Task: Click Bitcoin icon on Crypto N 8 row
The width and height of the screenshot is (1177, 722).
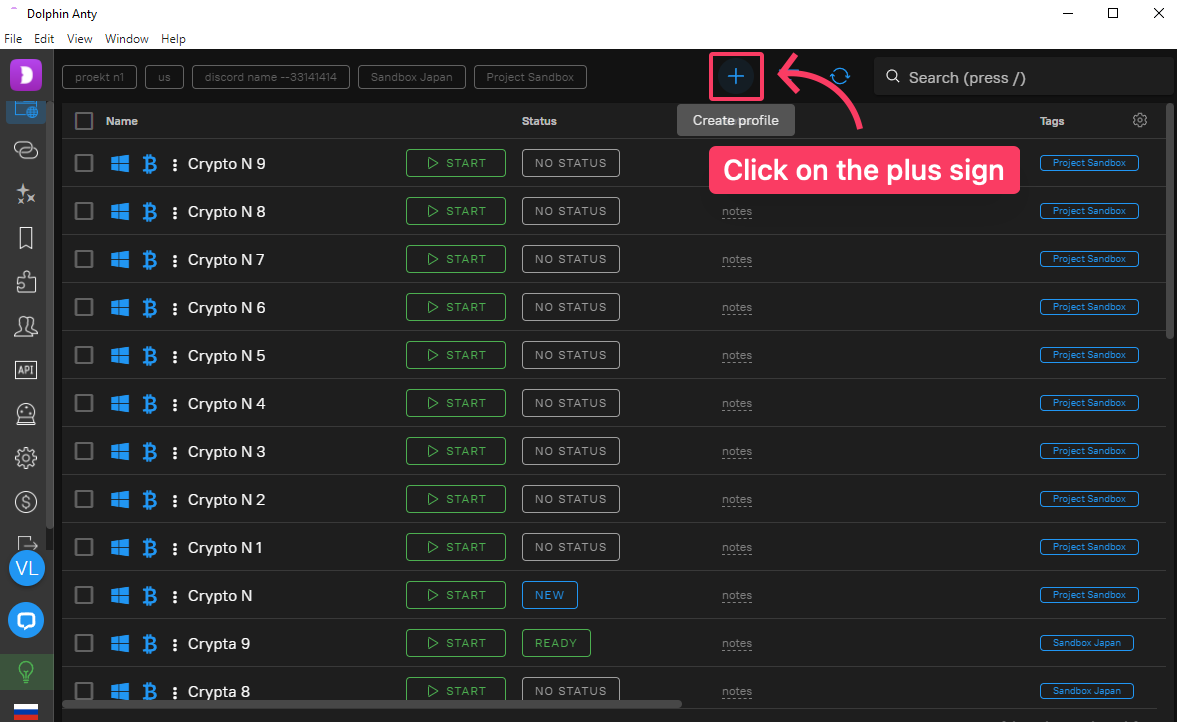Action: point(150,212)
